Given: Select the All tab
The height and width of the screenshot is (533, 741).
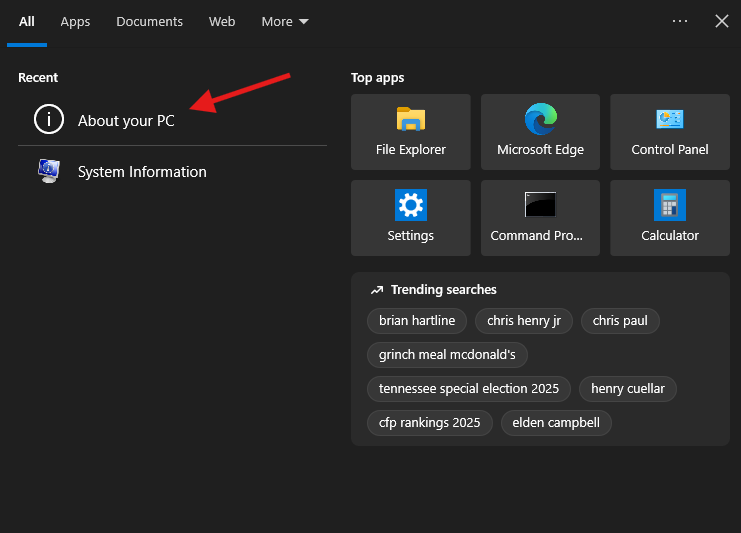Looking at the screenshot, I should point(27,21).
